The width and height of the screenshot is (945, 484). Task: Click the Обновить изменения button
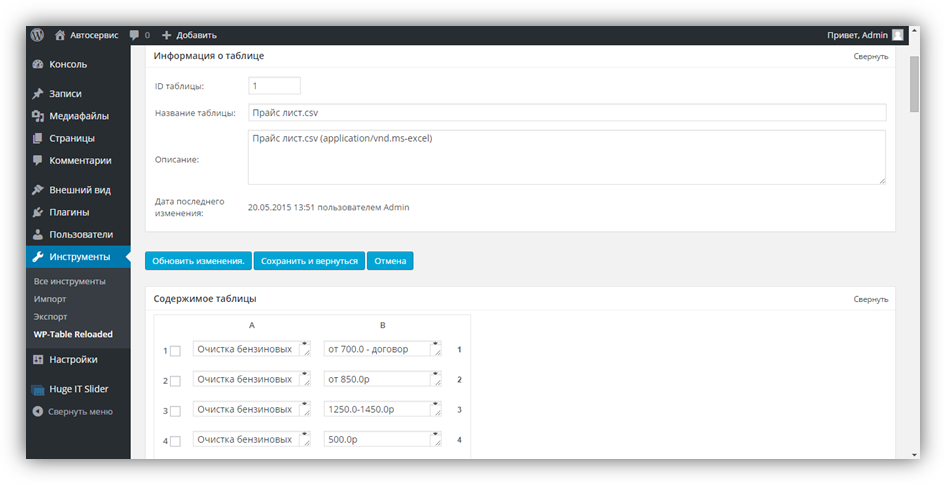pyautogui.click(x=198, y=261)
